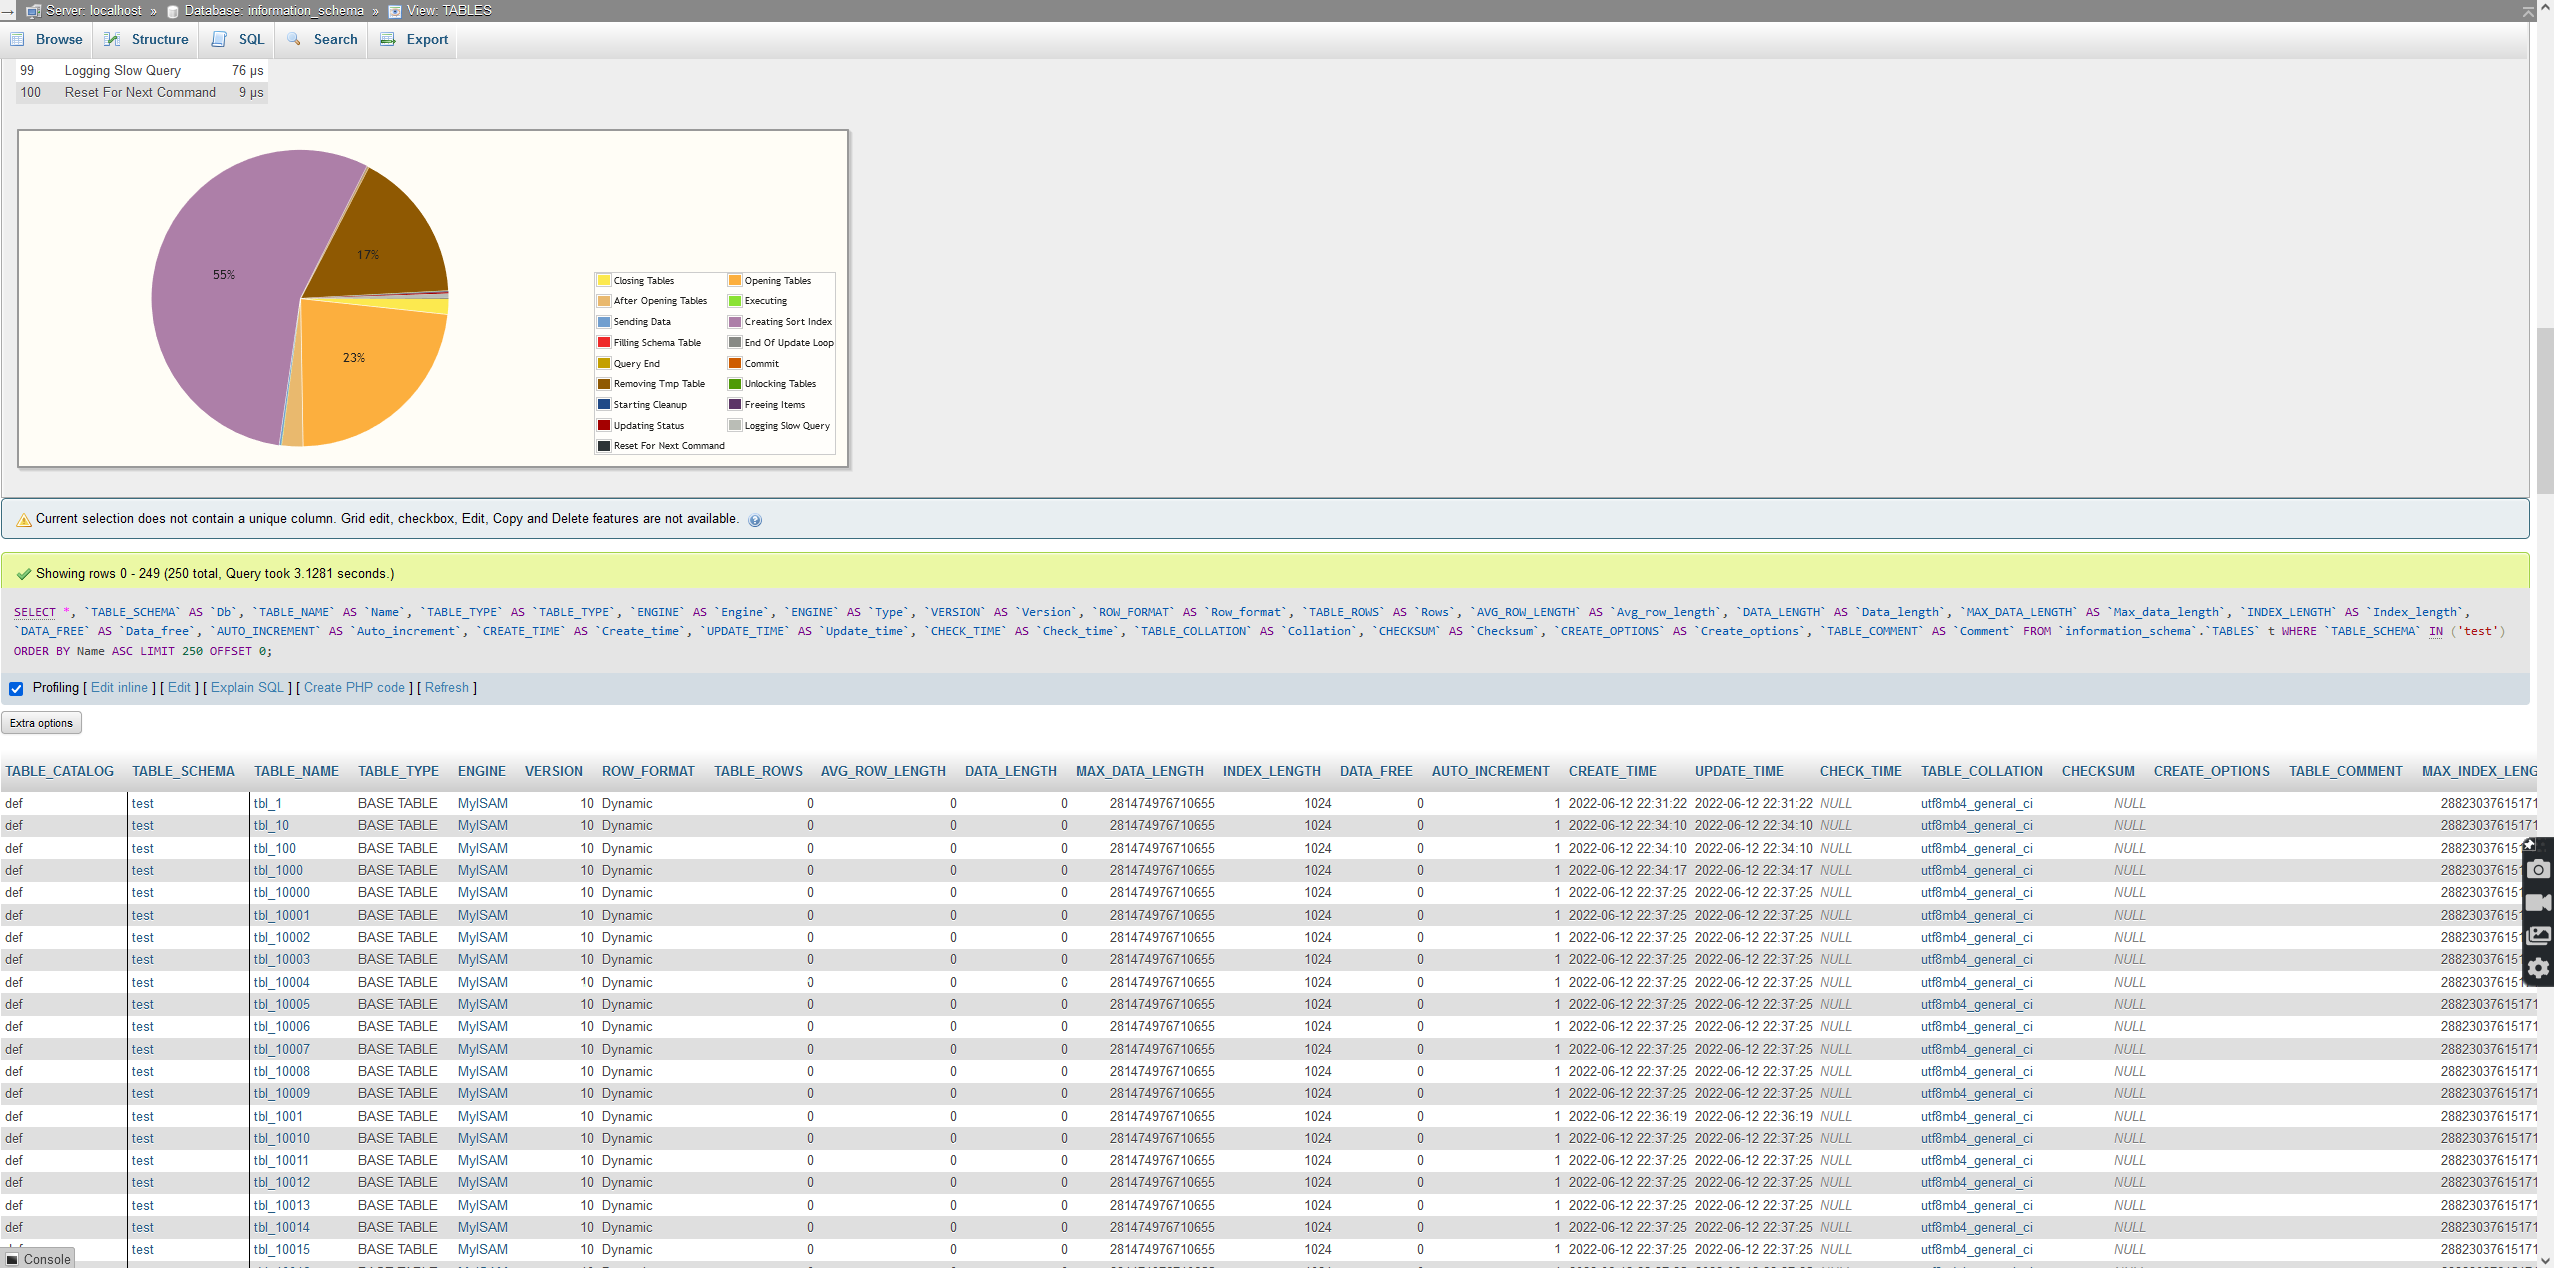Expand the Extra options button
This screenshot has width=2560, height=1268.
coord(41,723)
